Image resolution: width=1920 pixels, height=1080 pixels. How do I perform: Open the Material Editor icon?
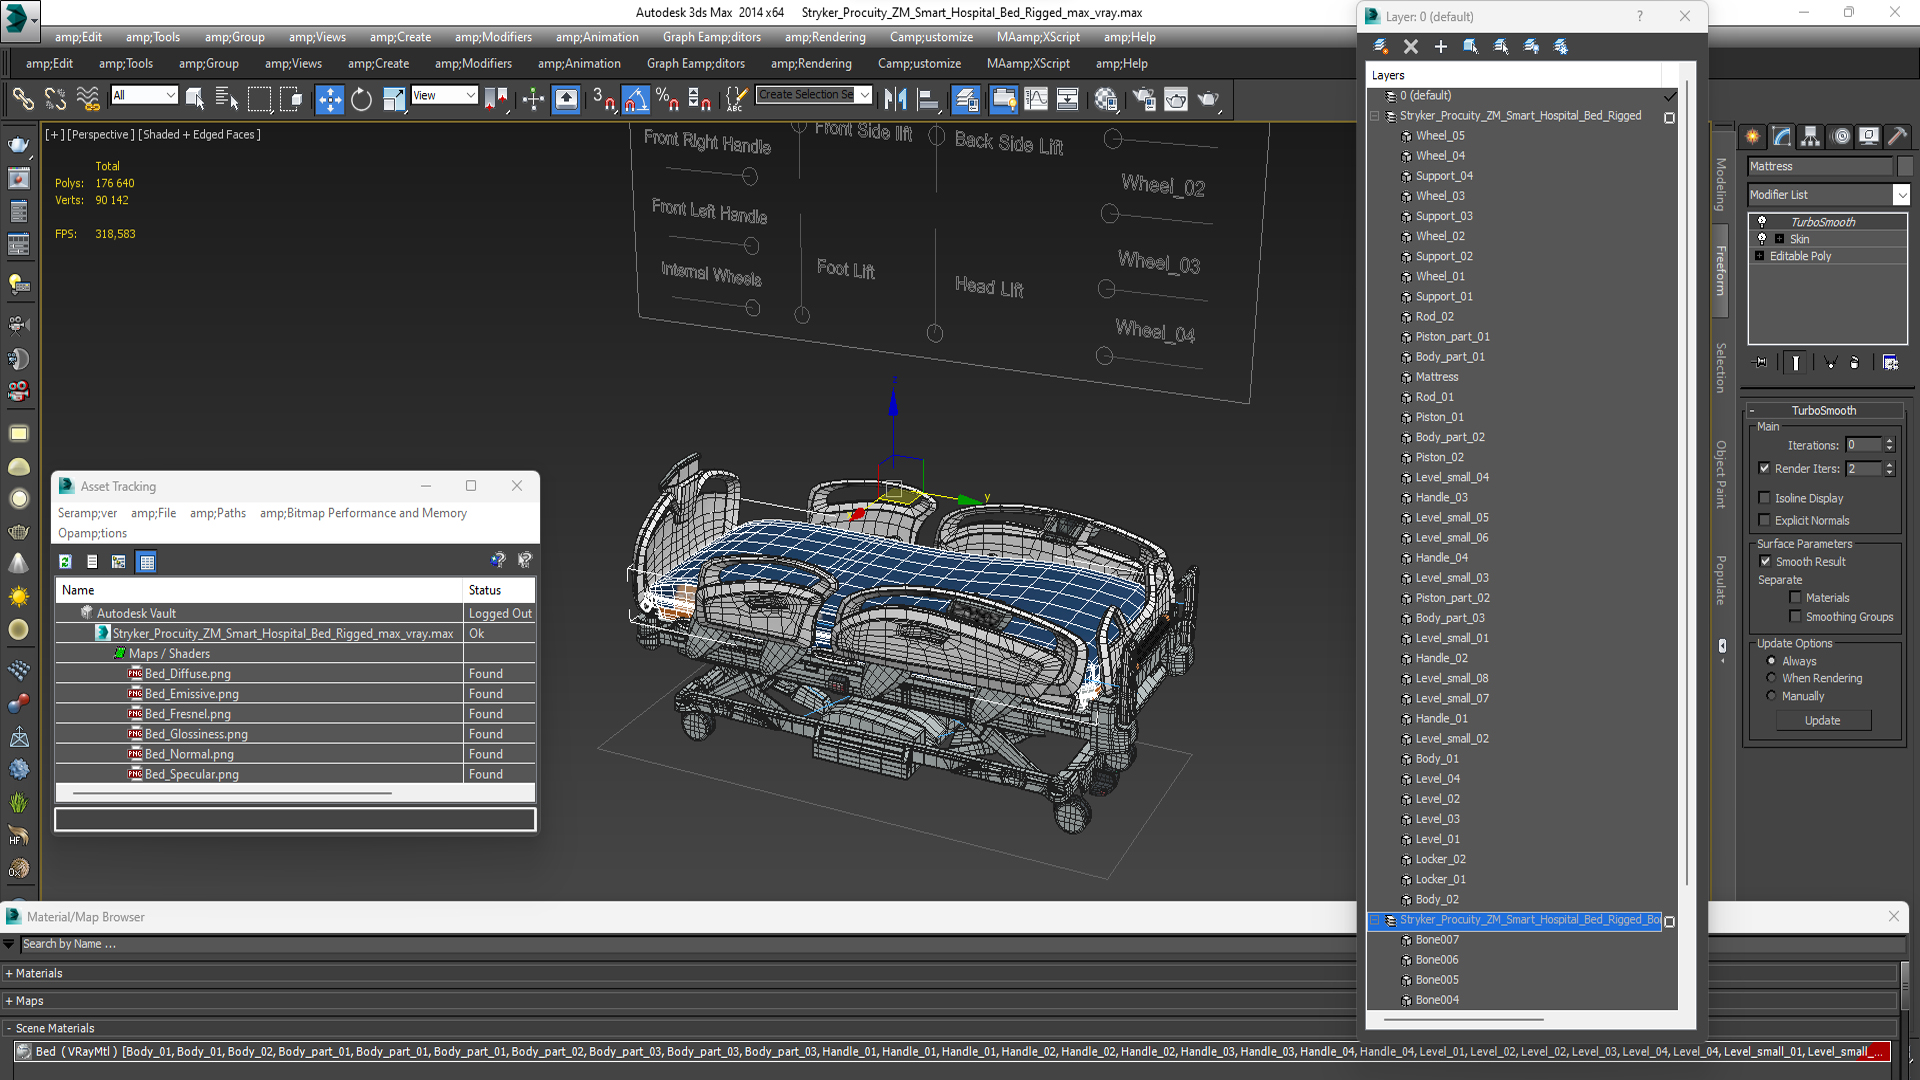[1106, 98]
